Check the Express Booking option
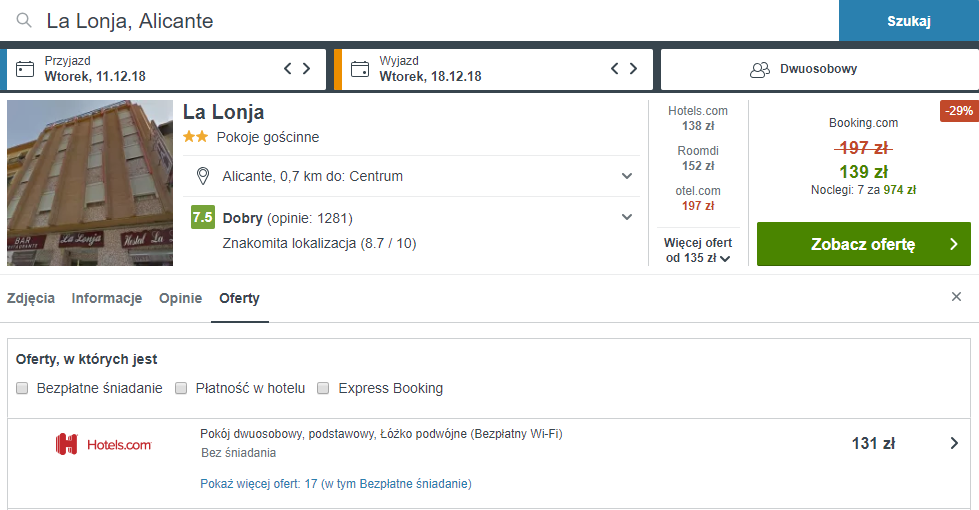 tap(323, 388)
